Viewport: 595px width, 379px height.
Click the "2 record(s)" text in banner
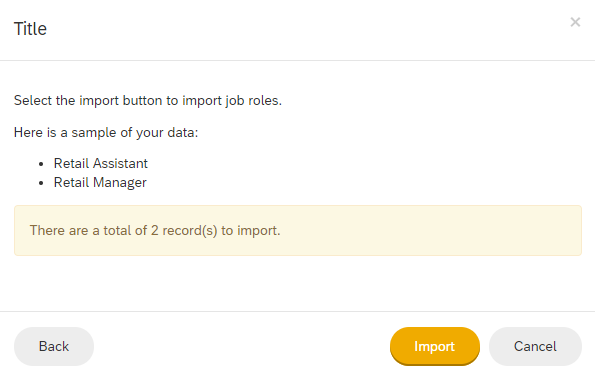184,231
